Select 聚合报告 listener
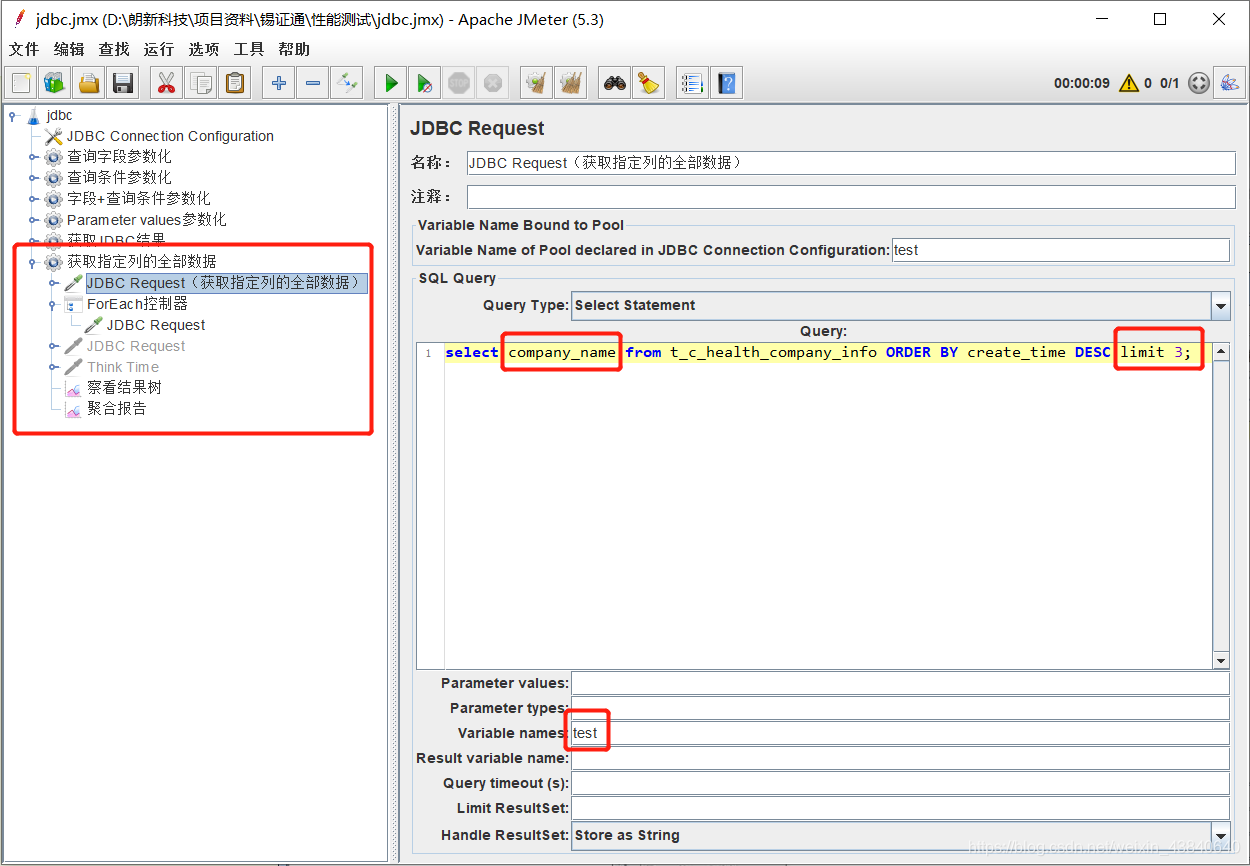 point(117,409)
